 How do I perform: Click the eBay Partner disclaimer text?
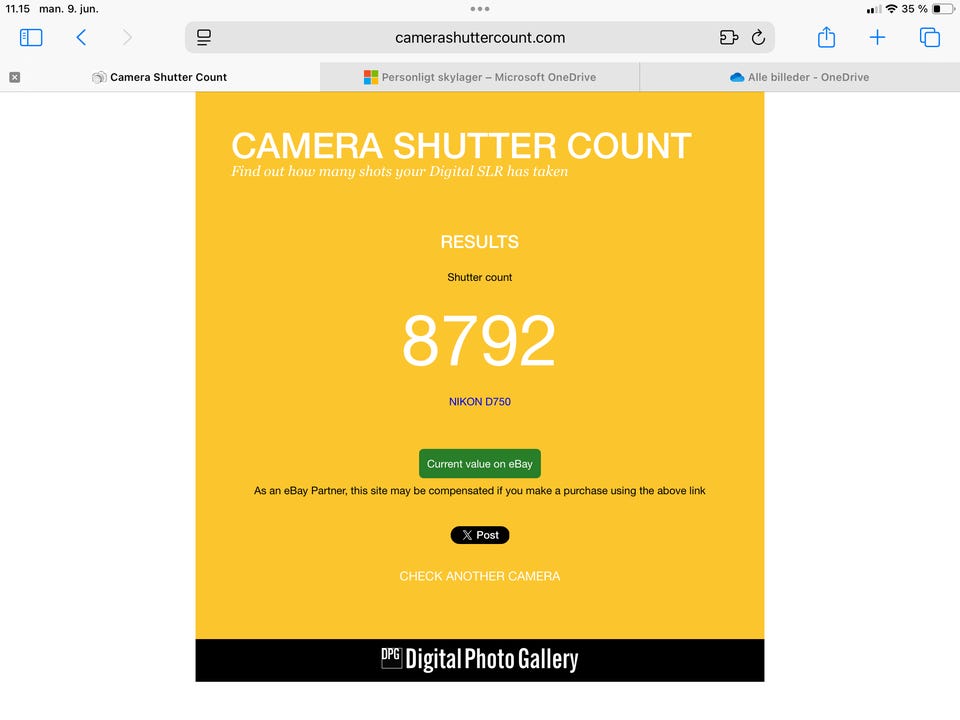480,490
